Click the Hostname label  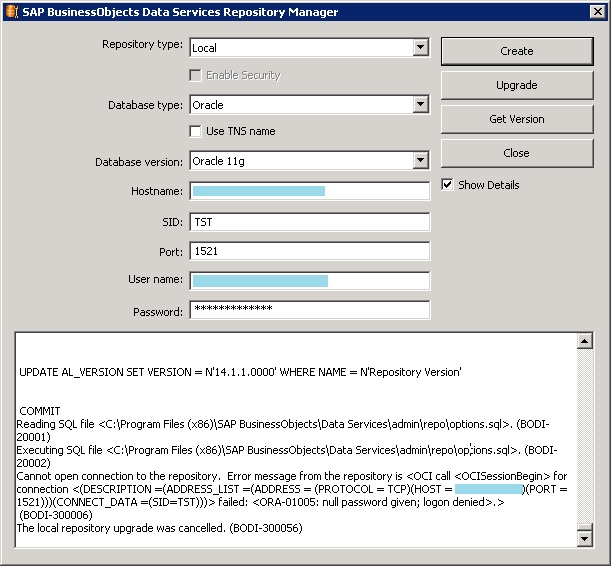157,191
